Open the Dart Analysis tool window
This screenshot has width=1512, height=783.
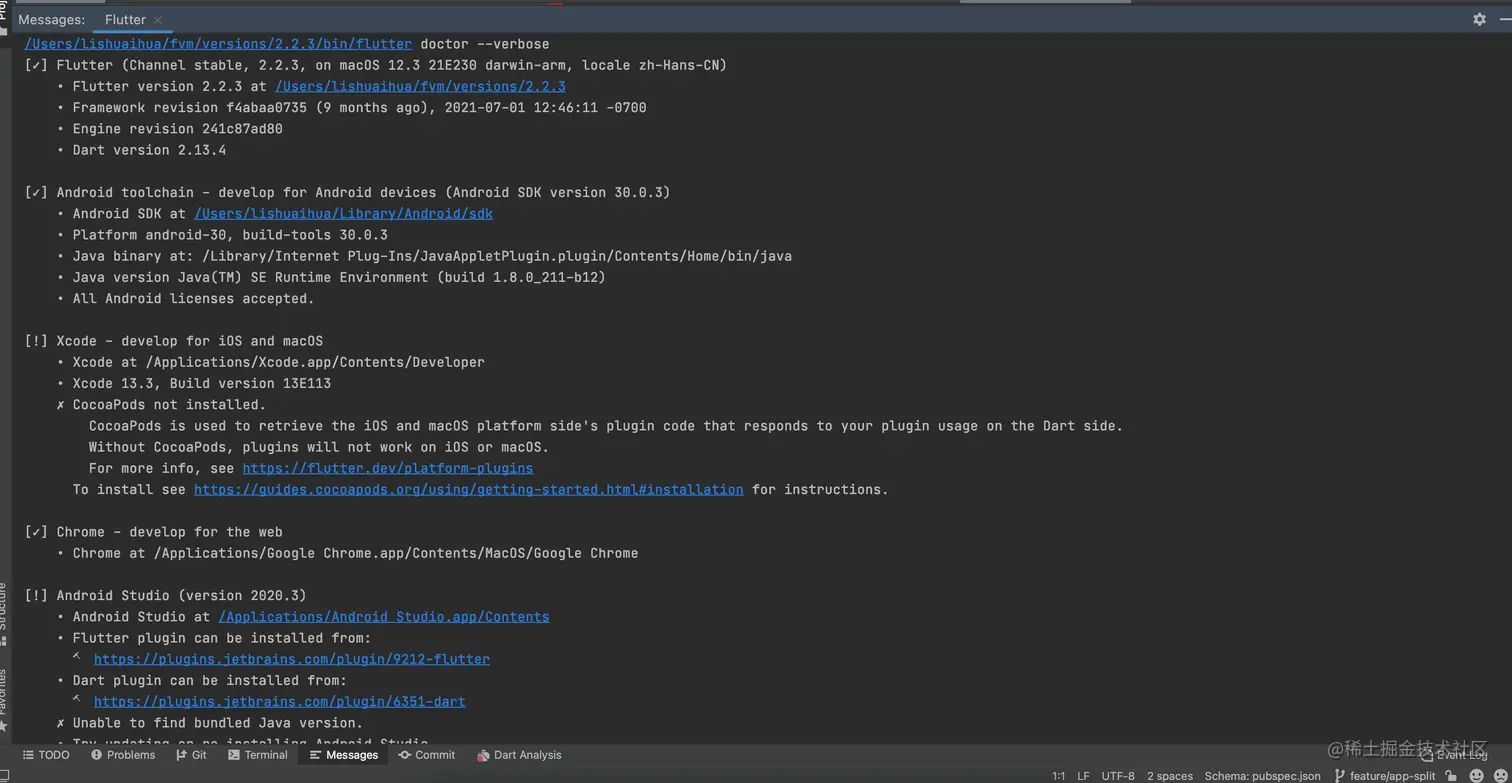click(519, 755)
